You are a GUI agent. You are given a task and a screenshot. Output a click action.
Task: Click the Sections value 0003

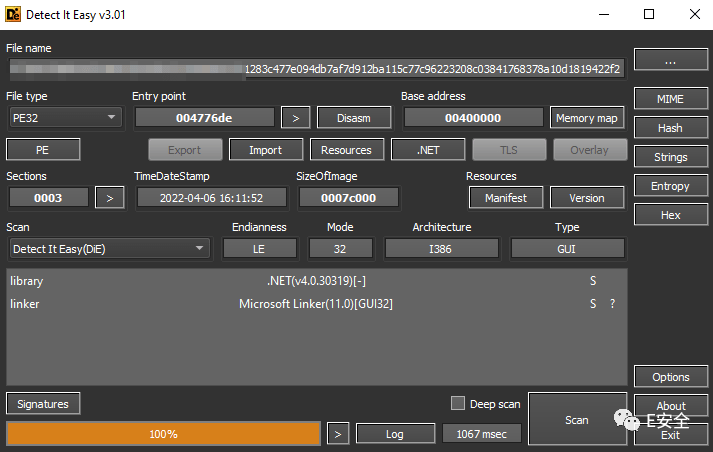pos(48,198)
